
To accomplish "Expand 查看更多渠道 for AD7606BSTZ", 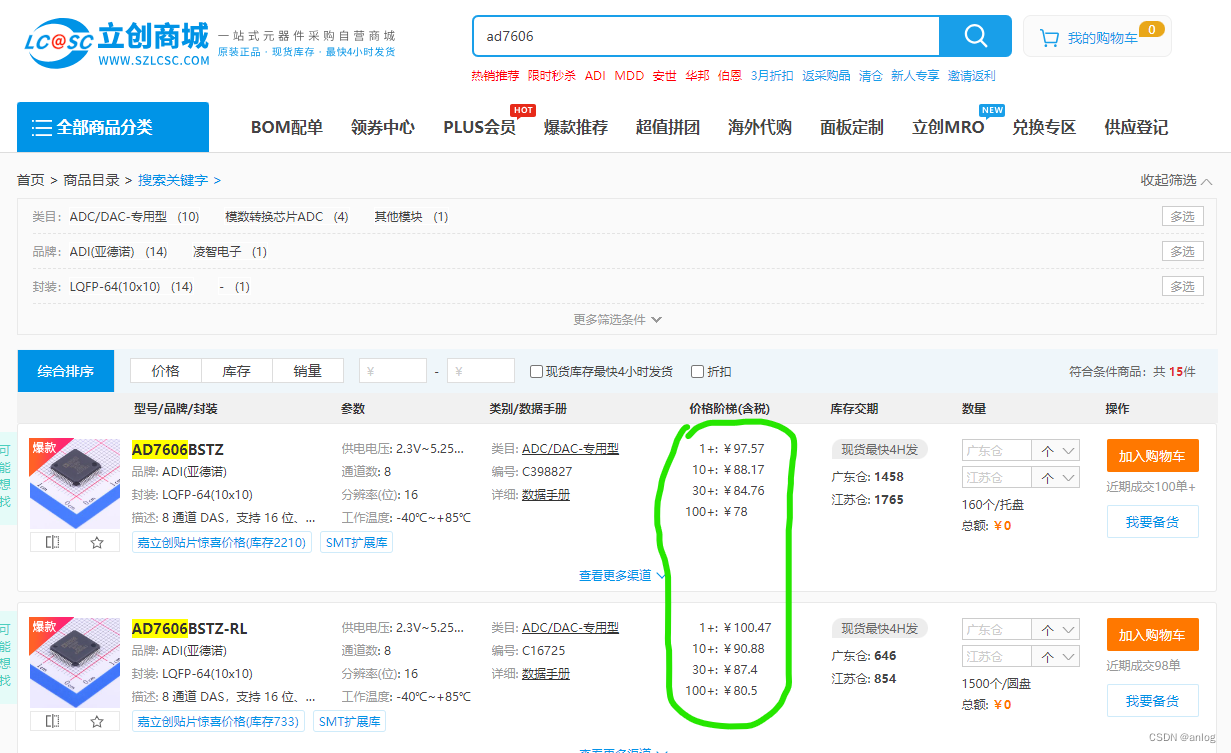I will pos(622,576).
